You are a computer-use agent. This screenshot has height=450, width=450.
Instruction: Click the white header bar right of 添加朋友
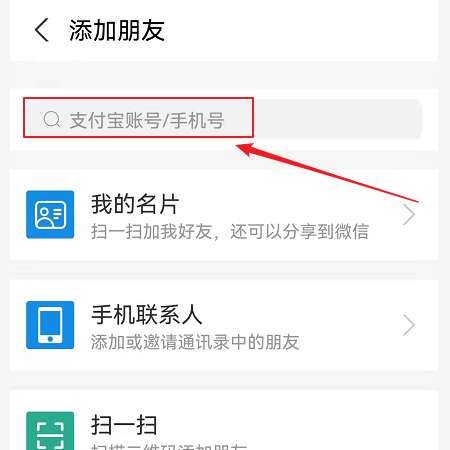tap(300, 30)
